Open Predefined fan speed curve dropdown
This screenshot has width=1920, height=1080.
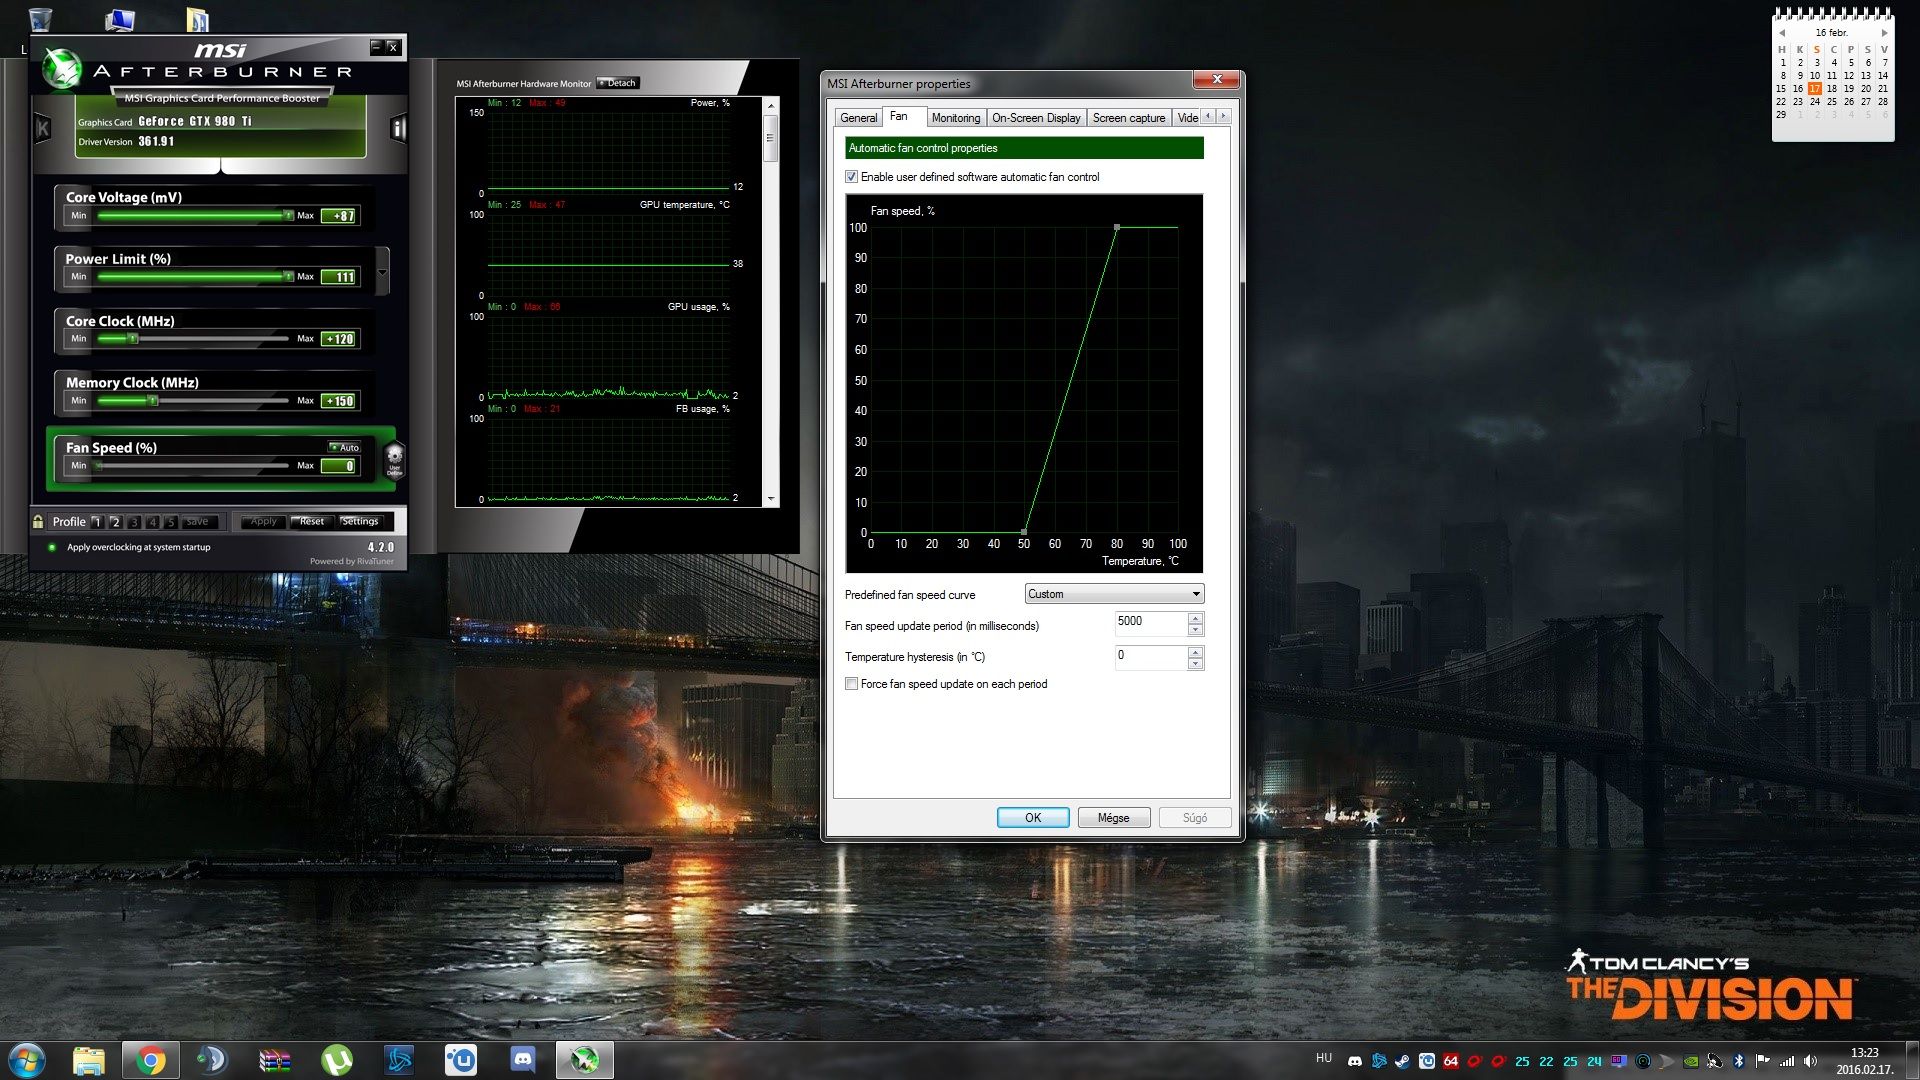(x=1114, y=594)
